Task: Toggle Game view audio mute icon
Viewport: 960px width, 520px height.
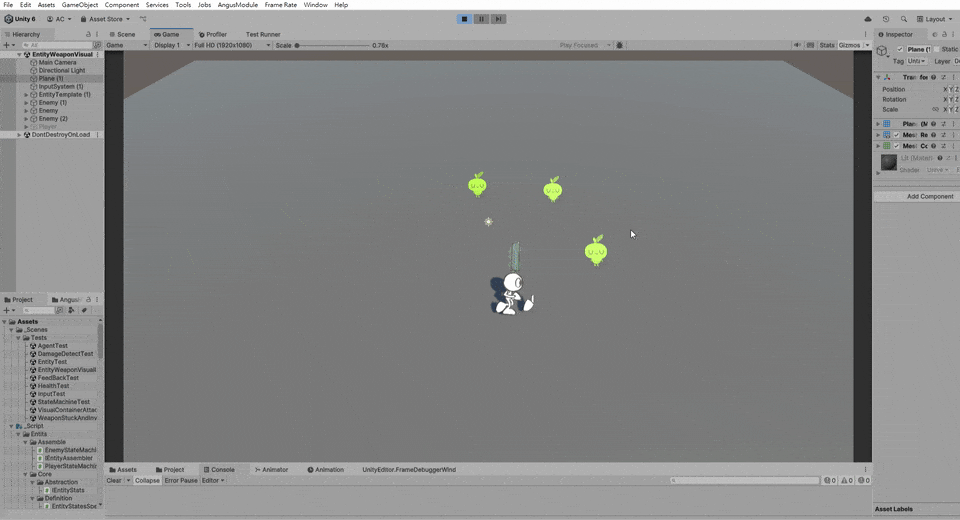Action: pos(797,45)
